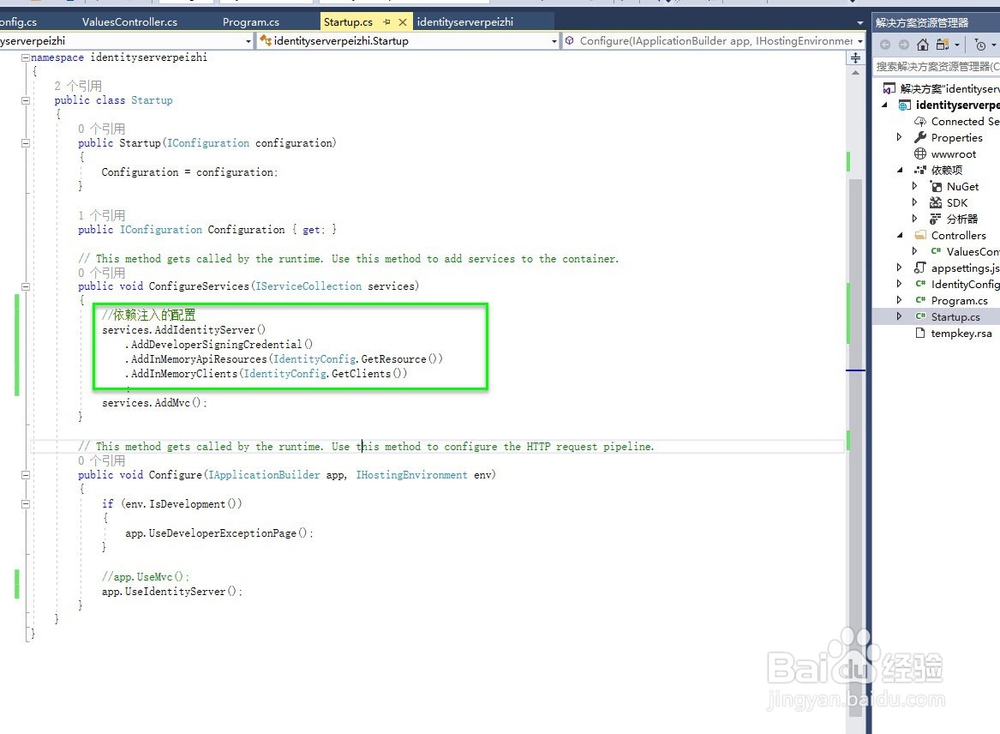Click the Solution Explorer search box

pos(938,66)
